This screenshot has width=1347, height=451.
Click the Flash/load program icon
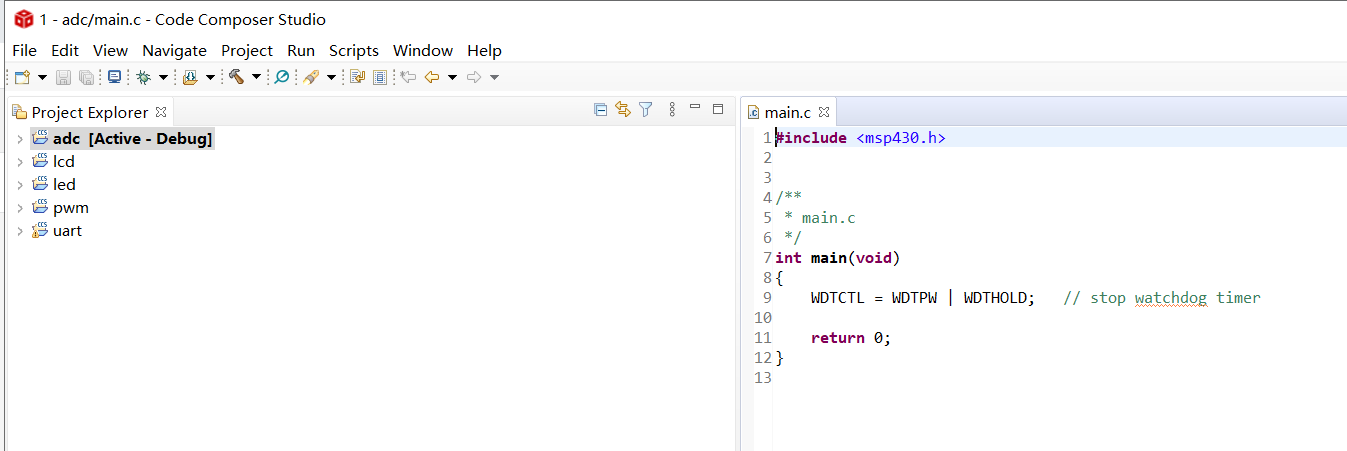coord(190,77)
